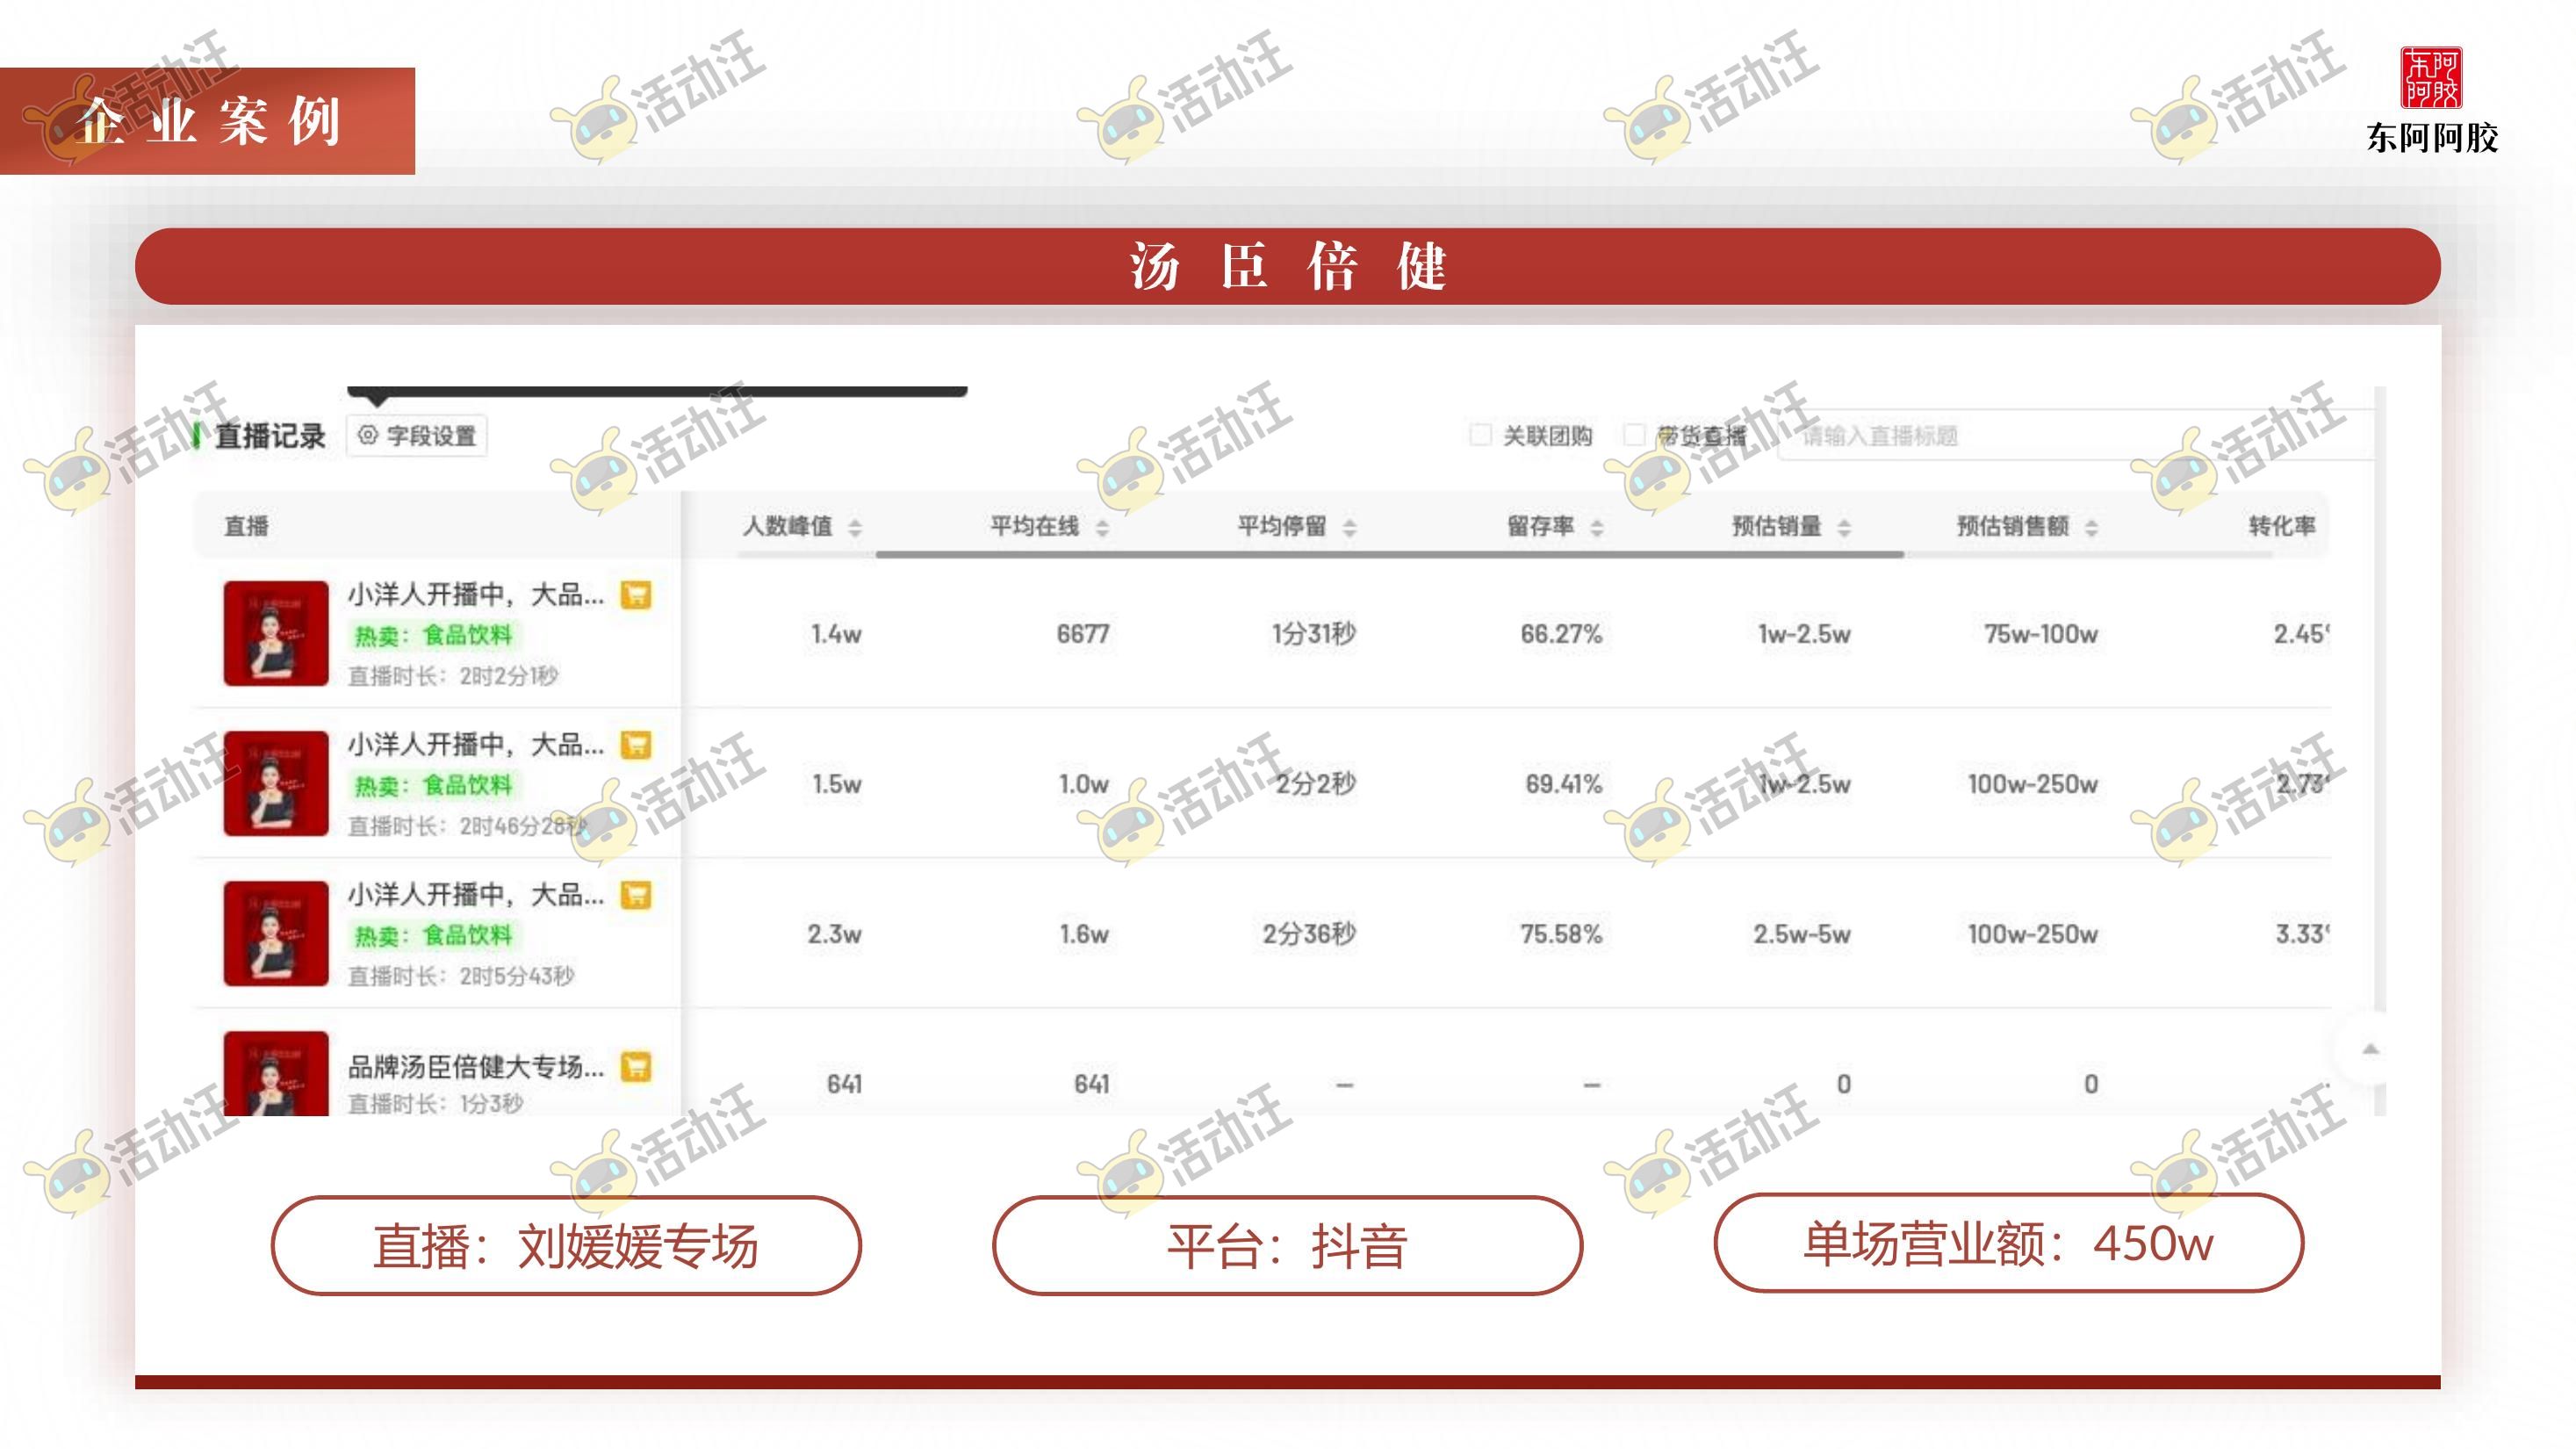Sort by 预估销售额 column arrows
Screen dimensions: 2576x1449
point(2091,527)
